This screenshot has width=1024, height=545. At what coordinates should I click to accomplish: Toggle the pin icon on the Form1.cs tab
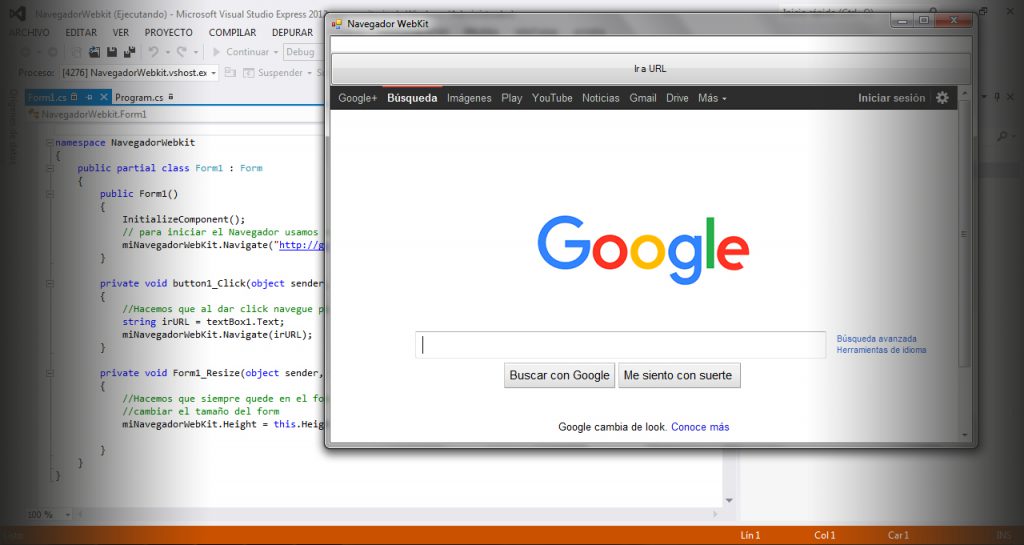click(89, 97)
